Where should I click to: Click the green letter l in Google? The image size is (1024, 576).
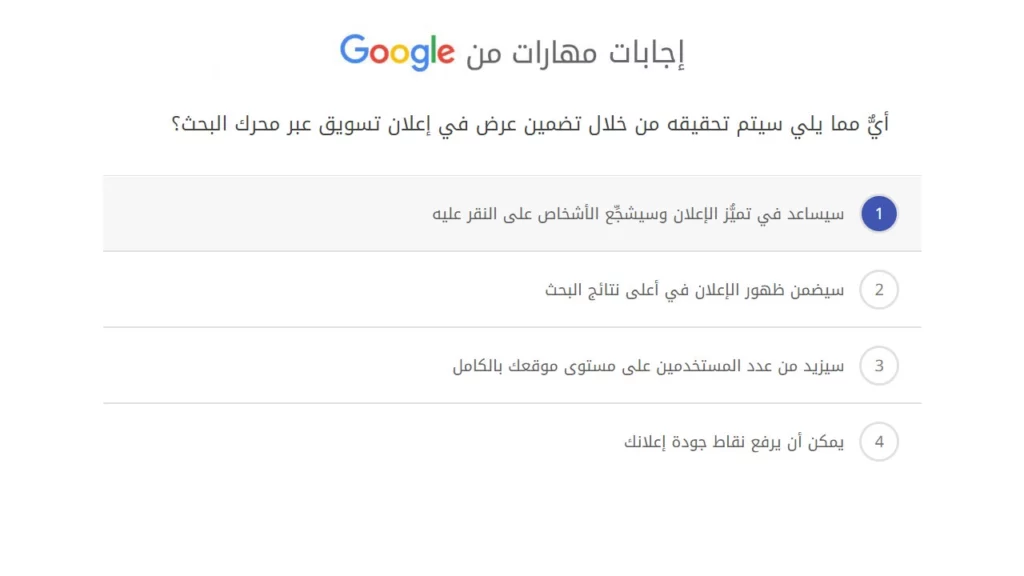[x=432, y=50]
